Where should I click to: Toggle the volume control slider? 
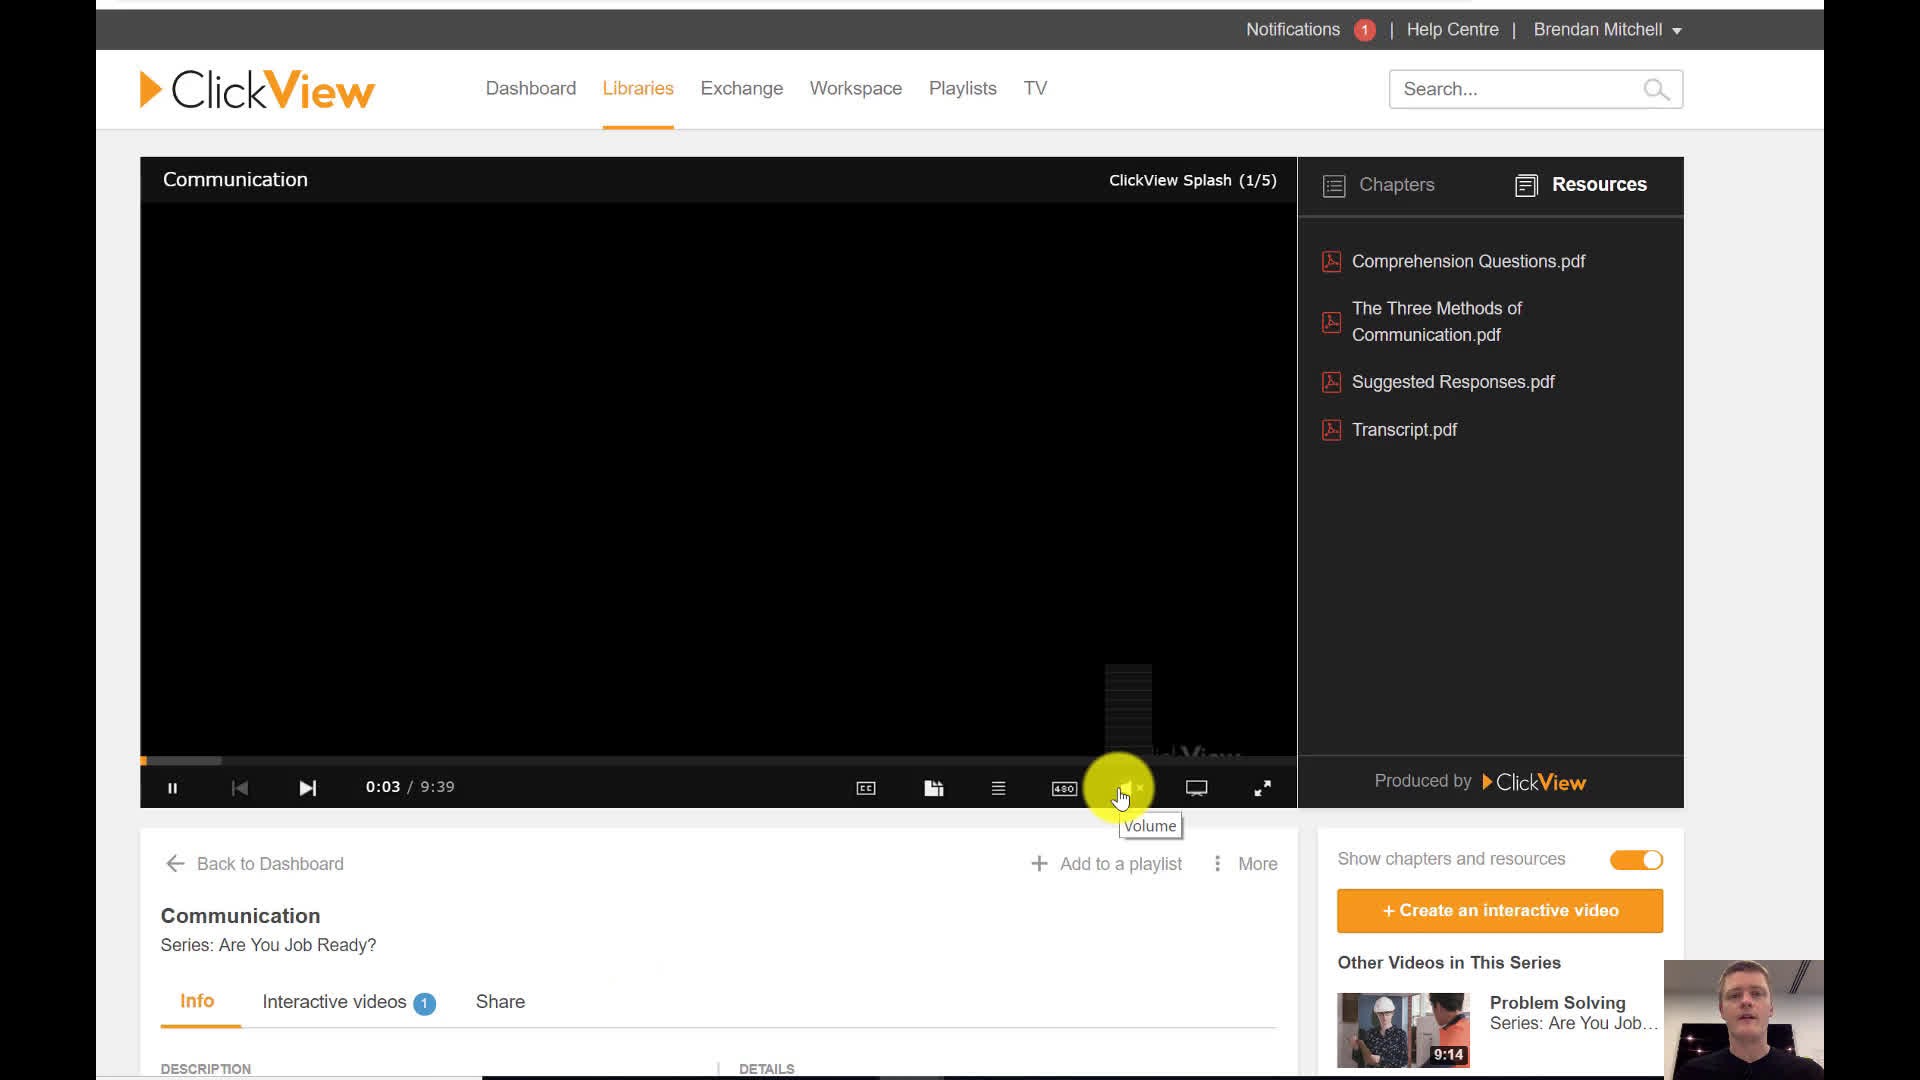[x=1127, y=787]
